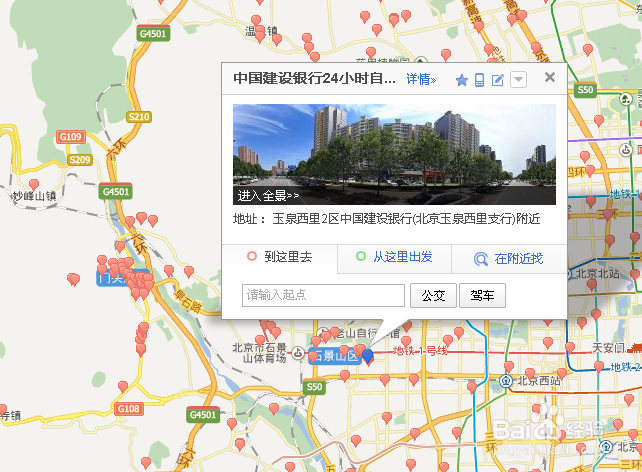The image size is (642, 472).
Task: Click the popup title 中国建设银行24小时自
Action: pyautogui.click(x=314, y=78)
